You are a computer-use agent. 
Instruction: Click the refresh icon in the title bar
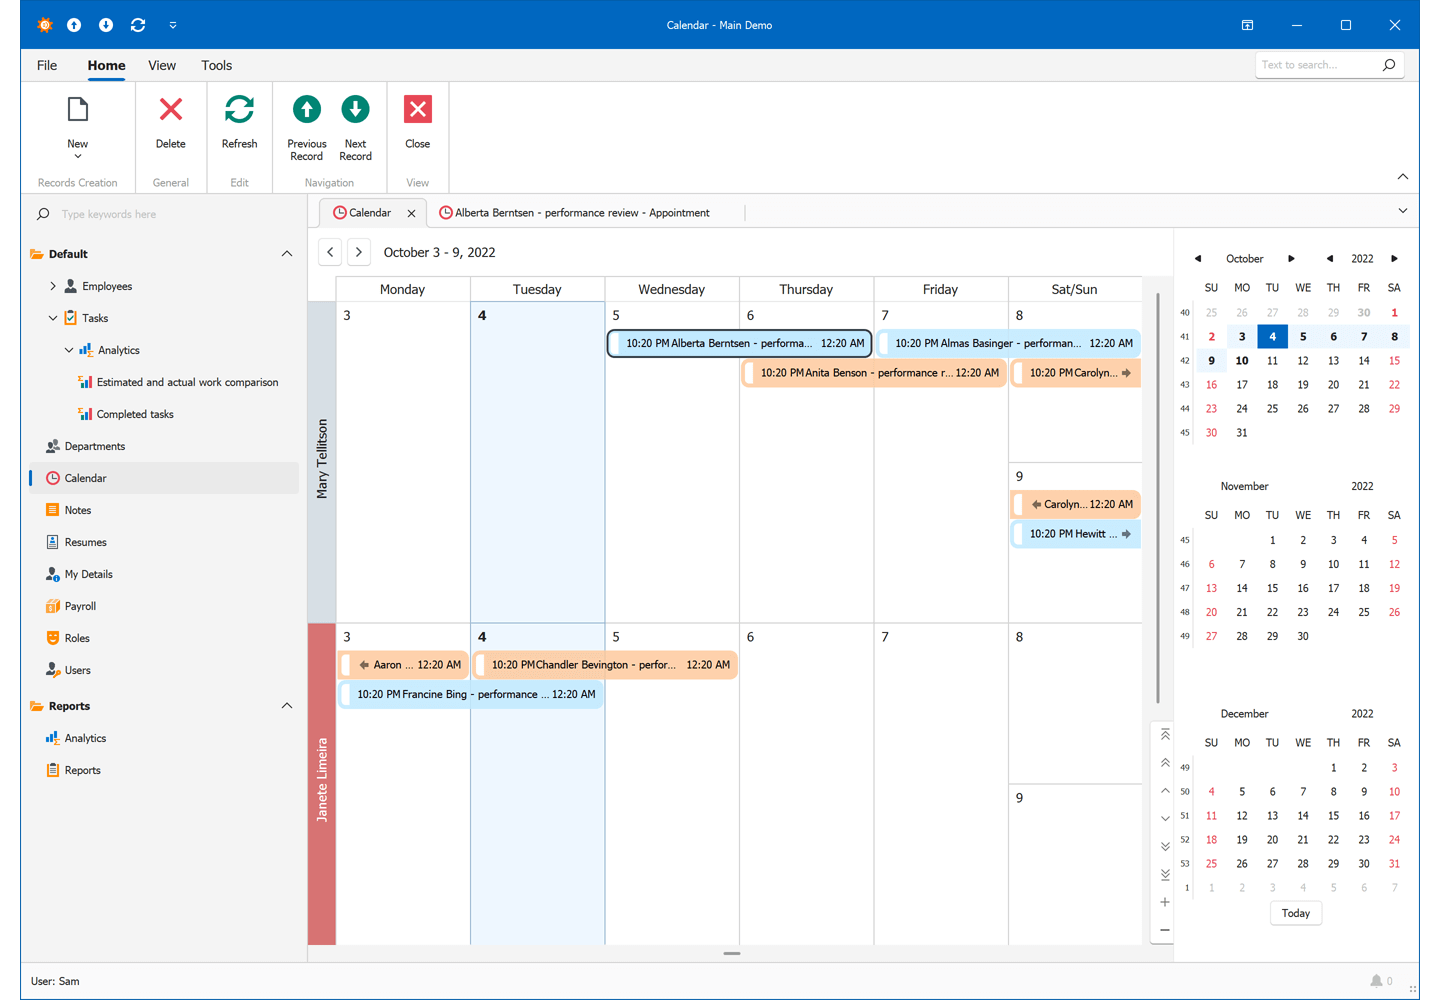[x=138, y=24]
